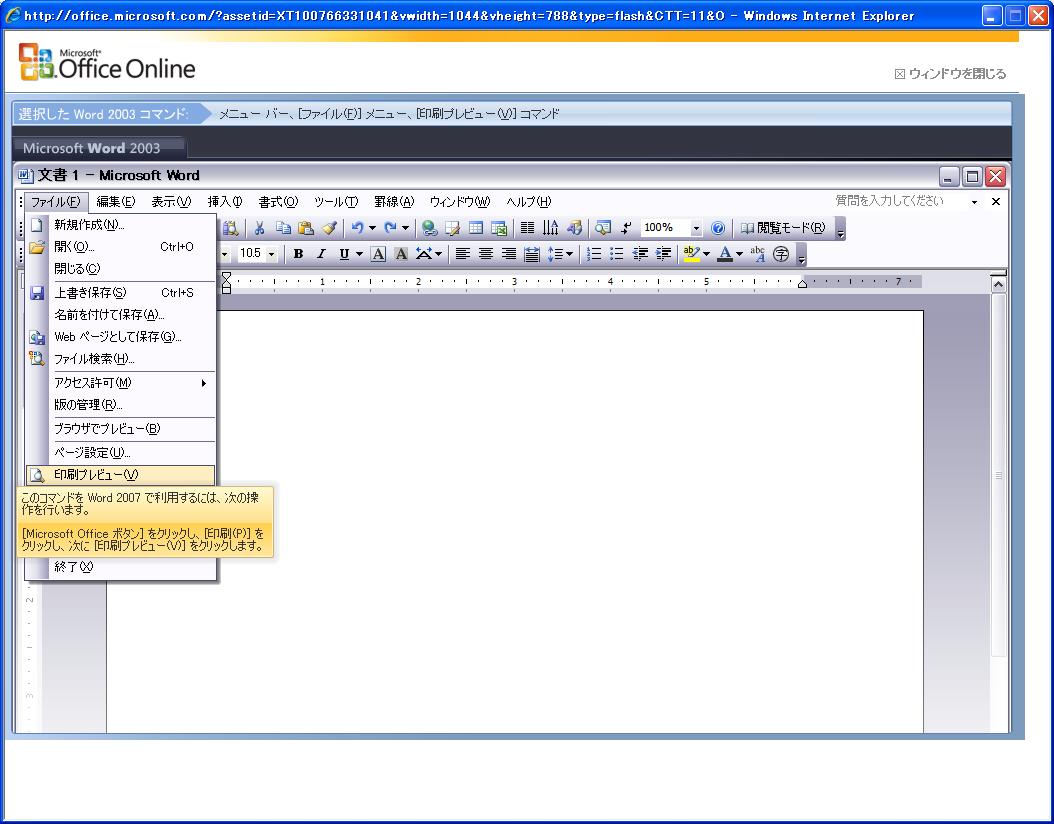Click the right indent ruler marker
Image resolution: width=1054 pixels, height=824 pixels.
click(x=802, y=284)
